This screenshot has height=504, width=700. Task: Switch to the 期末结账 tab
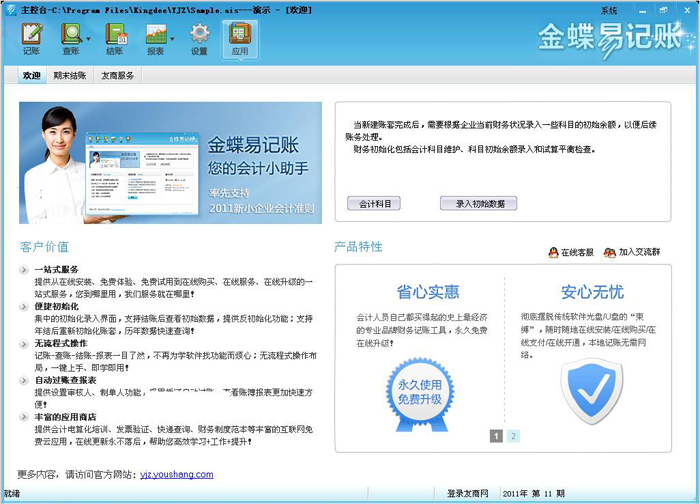click(70, 75)
